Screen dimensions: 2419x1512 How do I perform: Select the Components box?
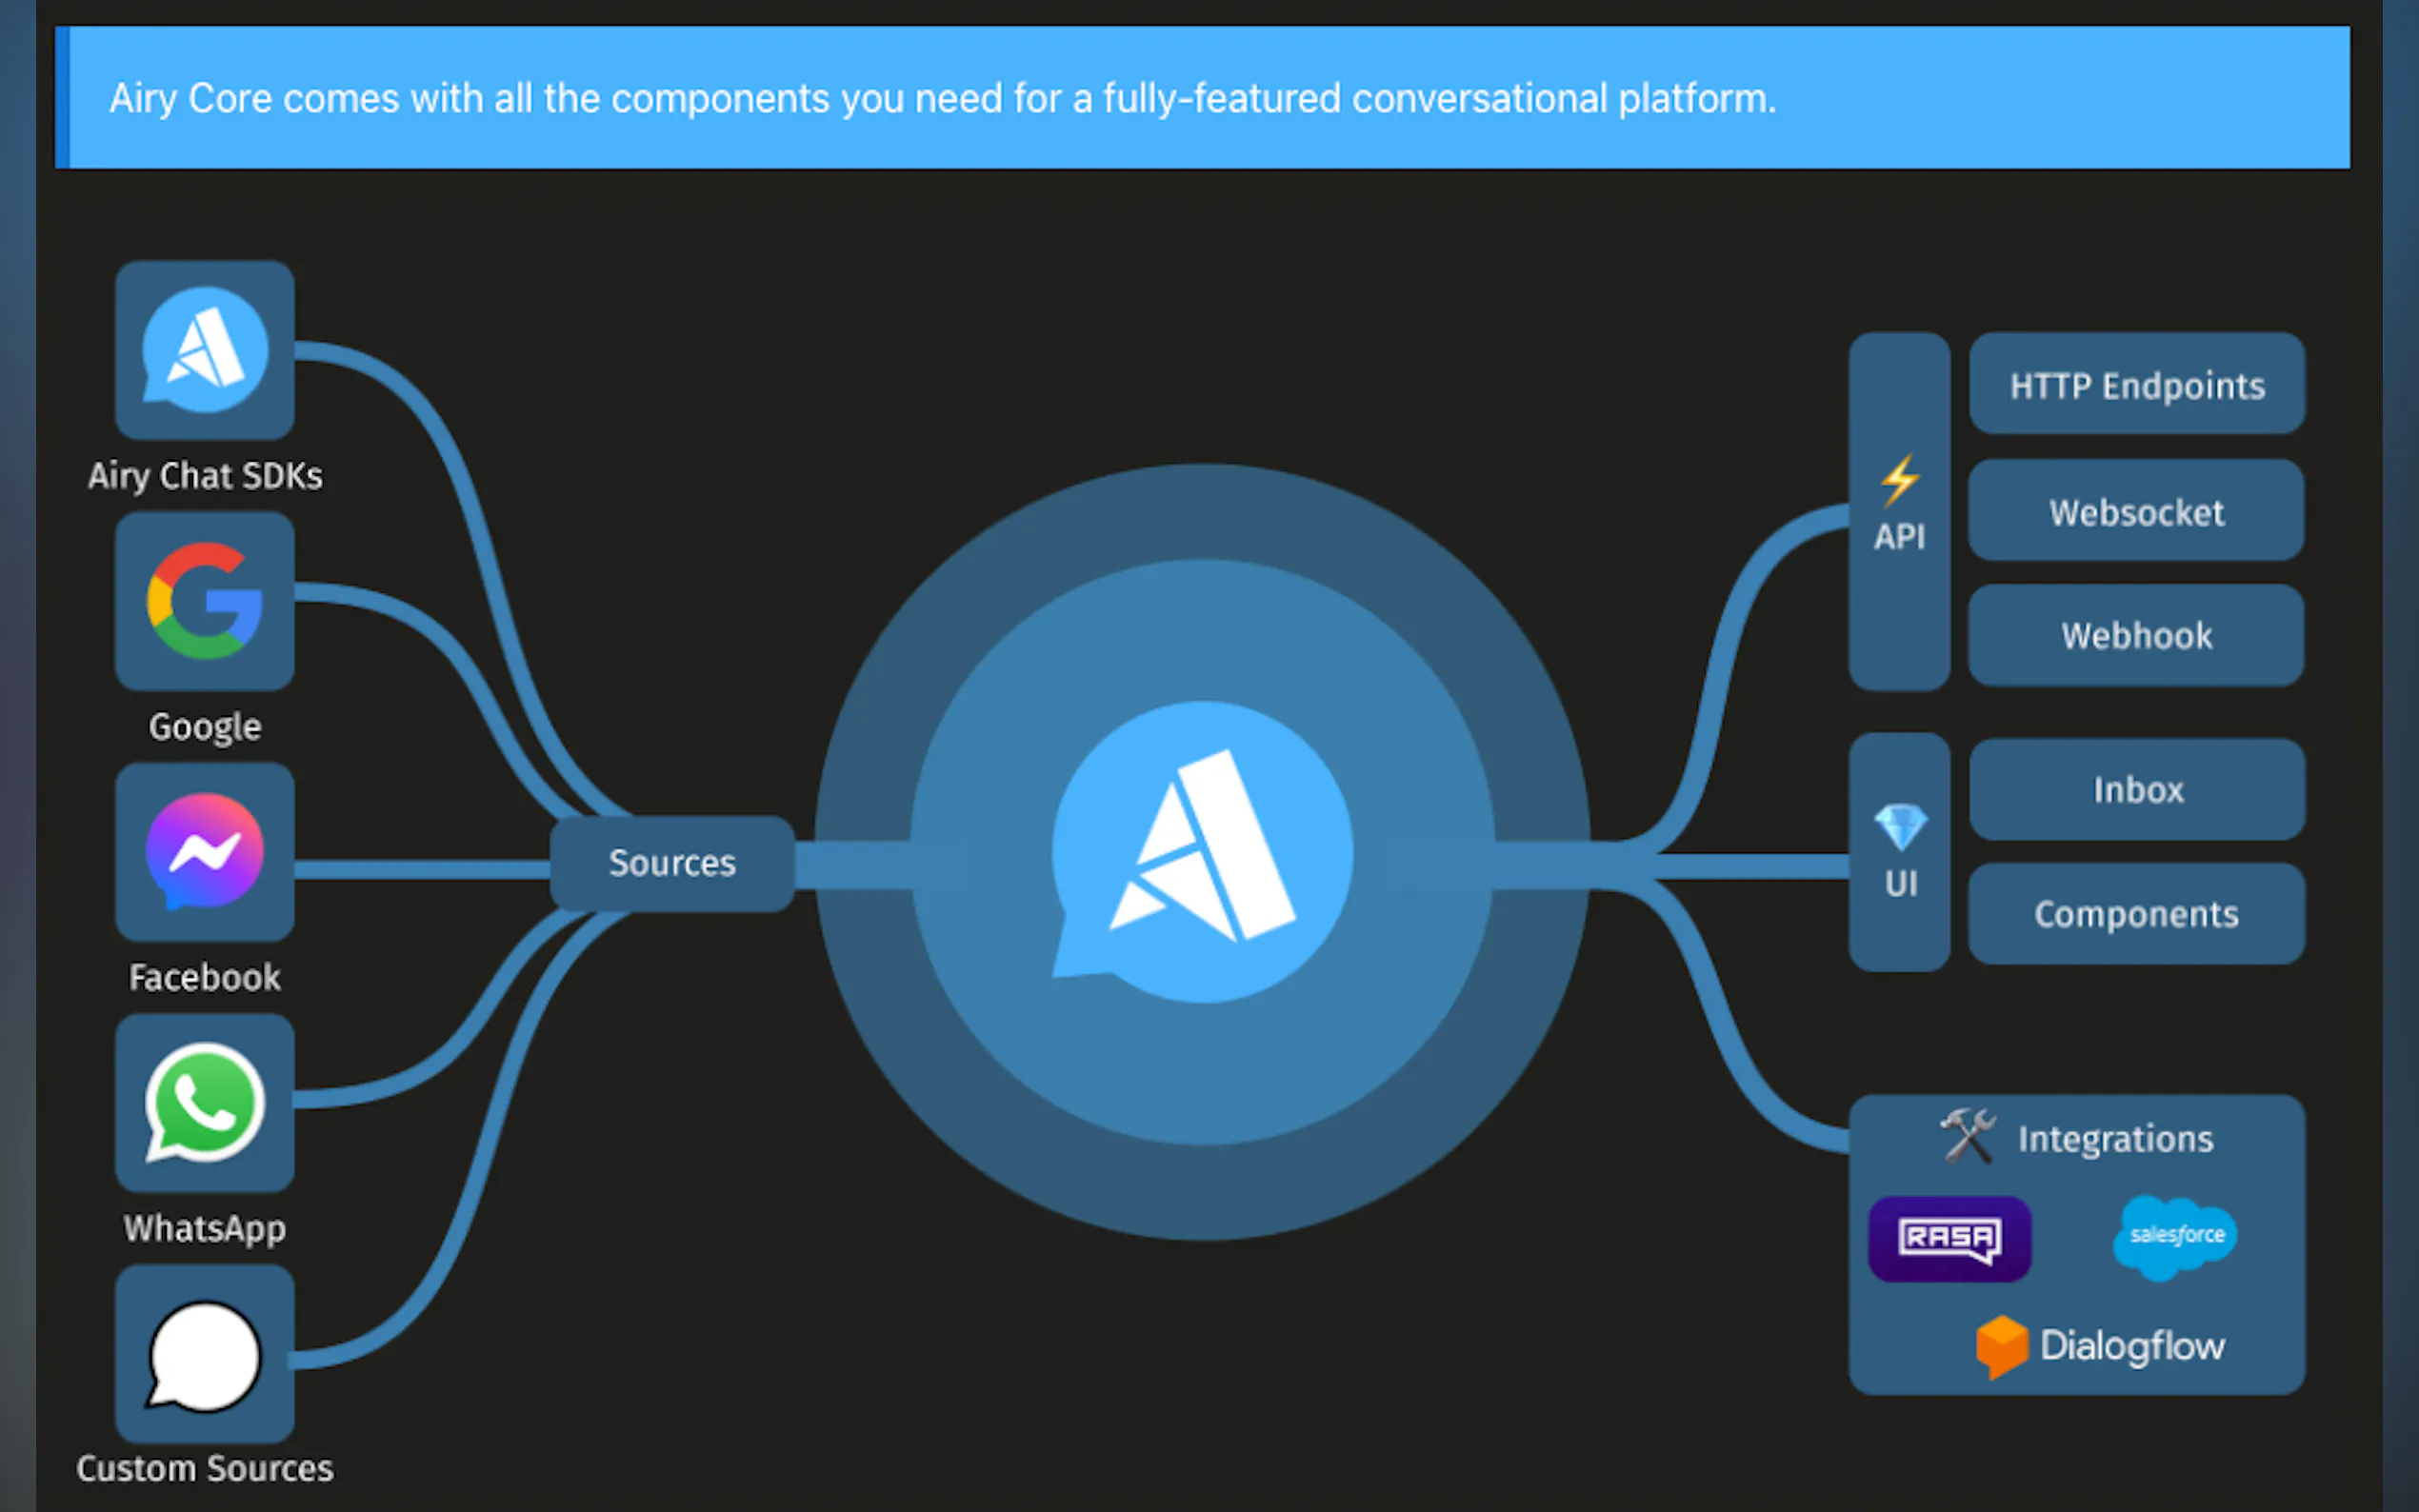(x=2136, y=913)
